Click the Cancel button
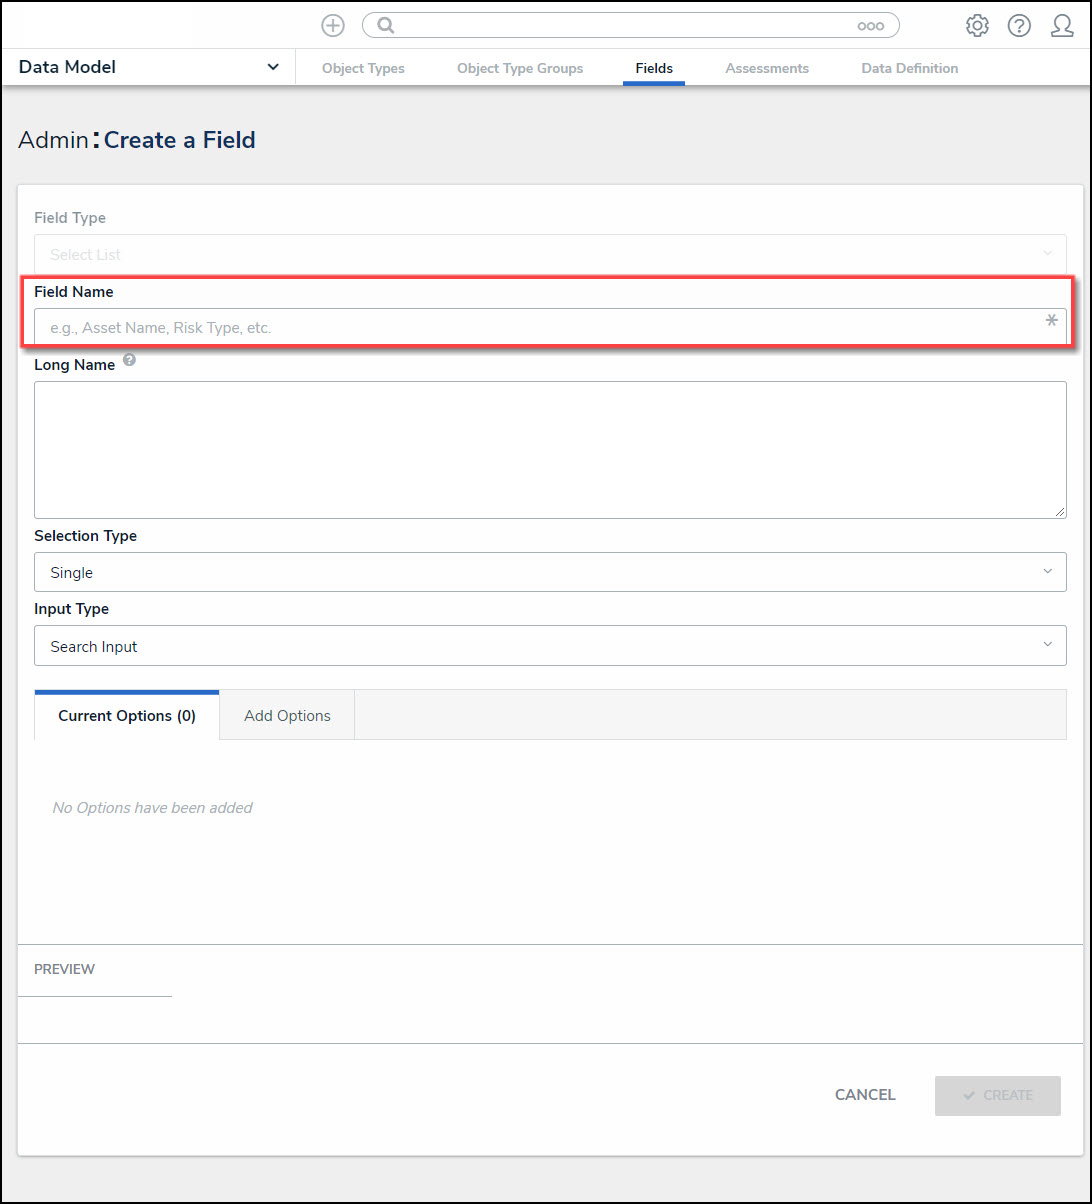This screenshot has height=1204, width=1092. 865,1095
